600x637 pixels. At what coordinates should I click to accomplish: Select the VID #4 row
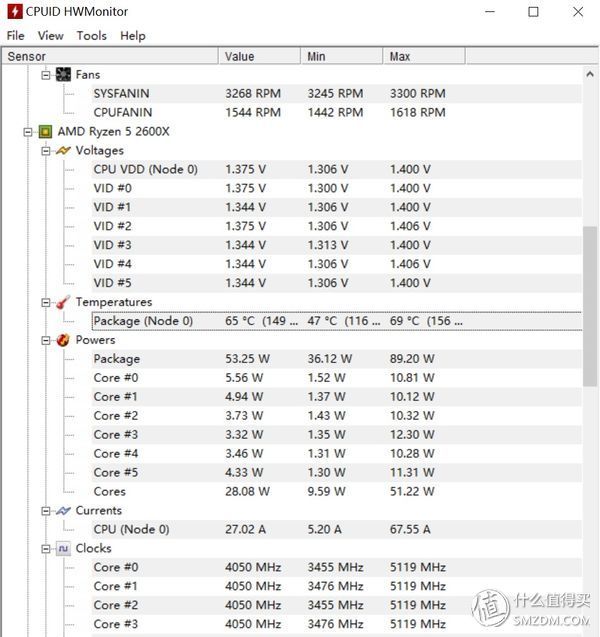[x=337, y=264]
